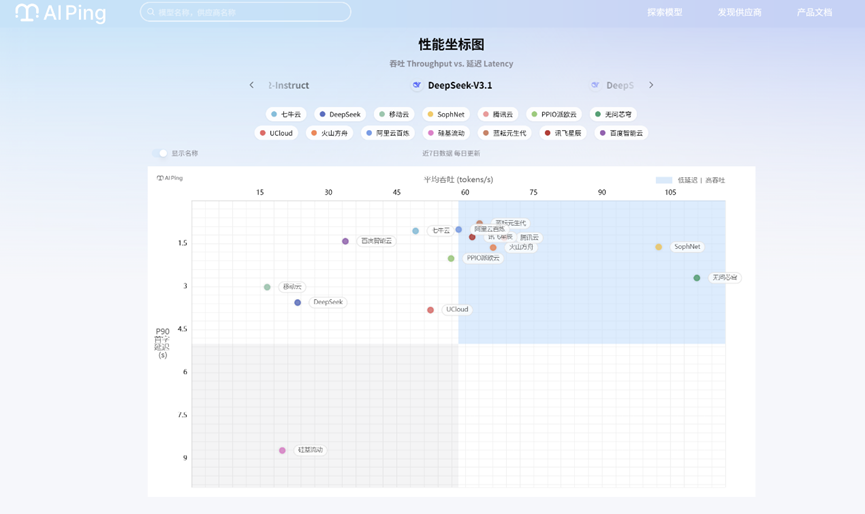Go to previous model with left chevron
Screen dimensions: 865x514
pyautogui.click(x=252, y=85)
